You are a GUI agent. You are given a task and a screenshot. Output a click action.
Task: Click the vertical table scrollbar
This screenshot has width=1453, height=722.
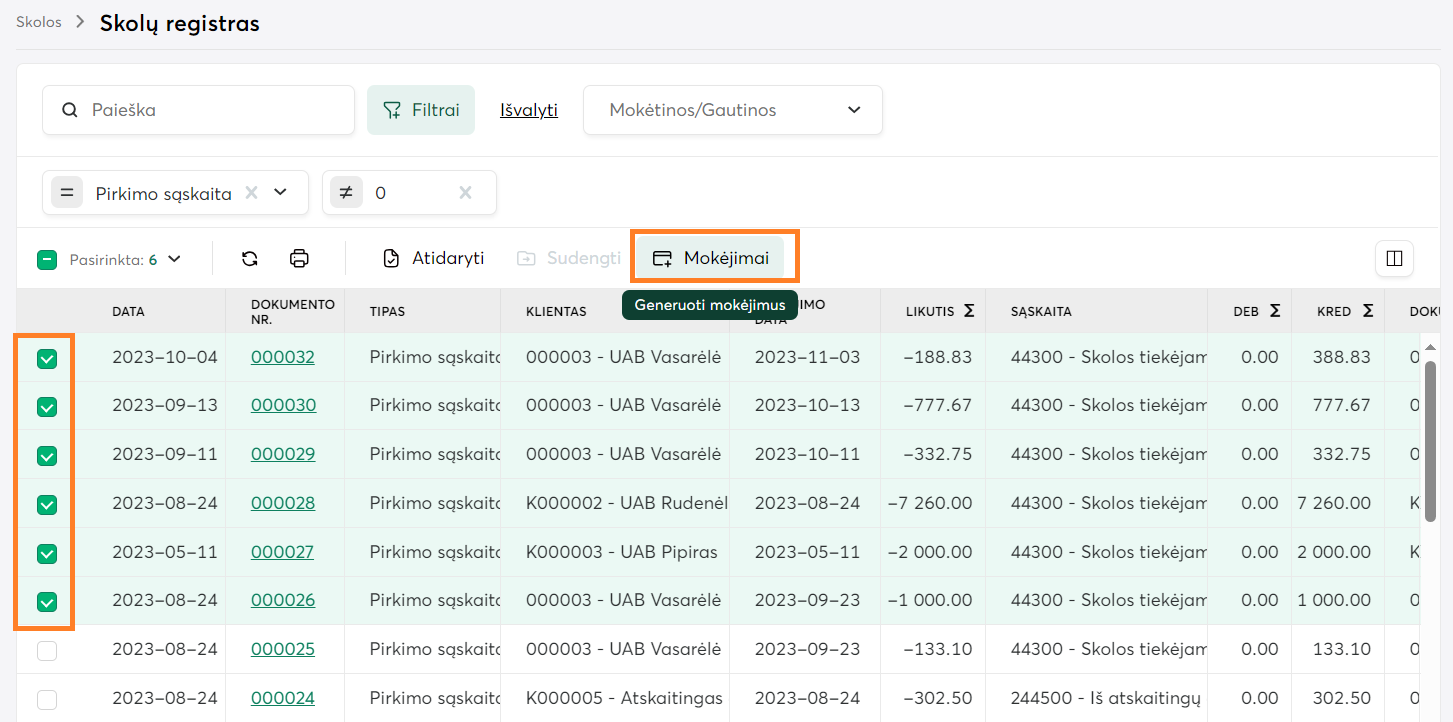pyautogui.click(x=1430, y=440)
